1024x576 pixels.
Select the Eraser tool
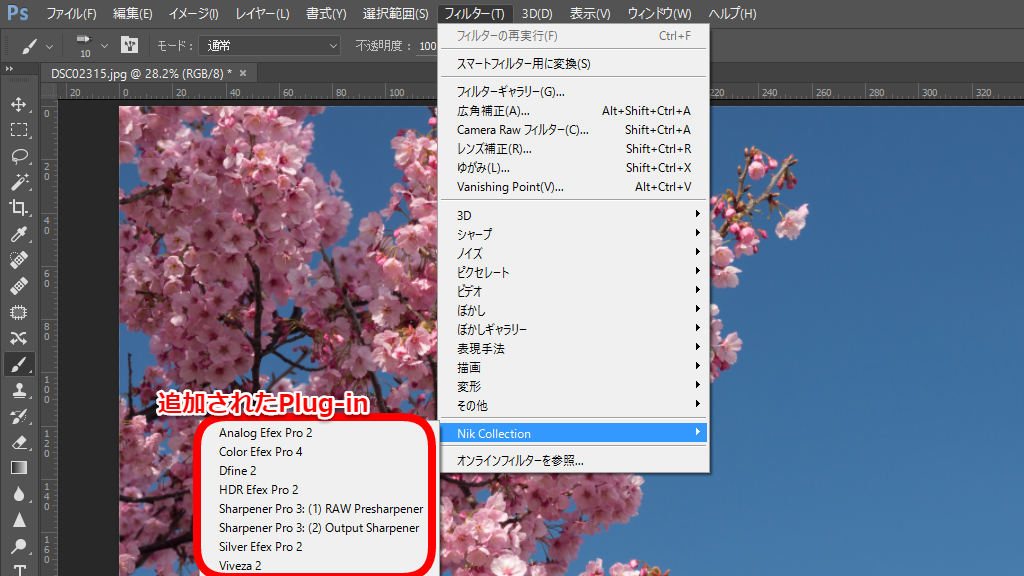click(x=19, y=443)
